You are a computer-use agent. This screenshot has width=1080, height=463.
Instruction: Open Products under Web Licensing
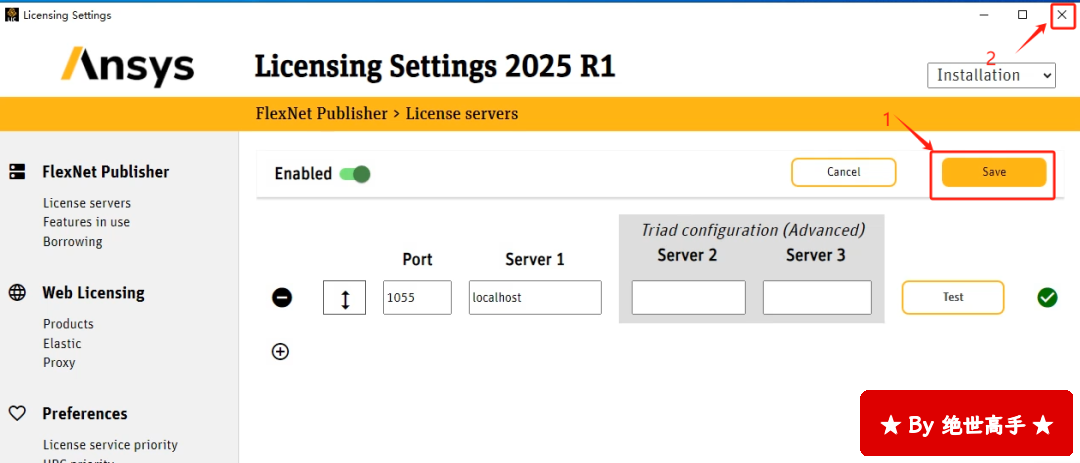pos(68,324)
